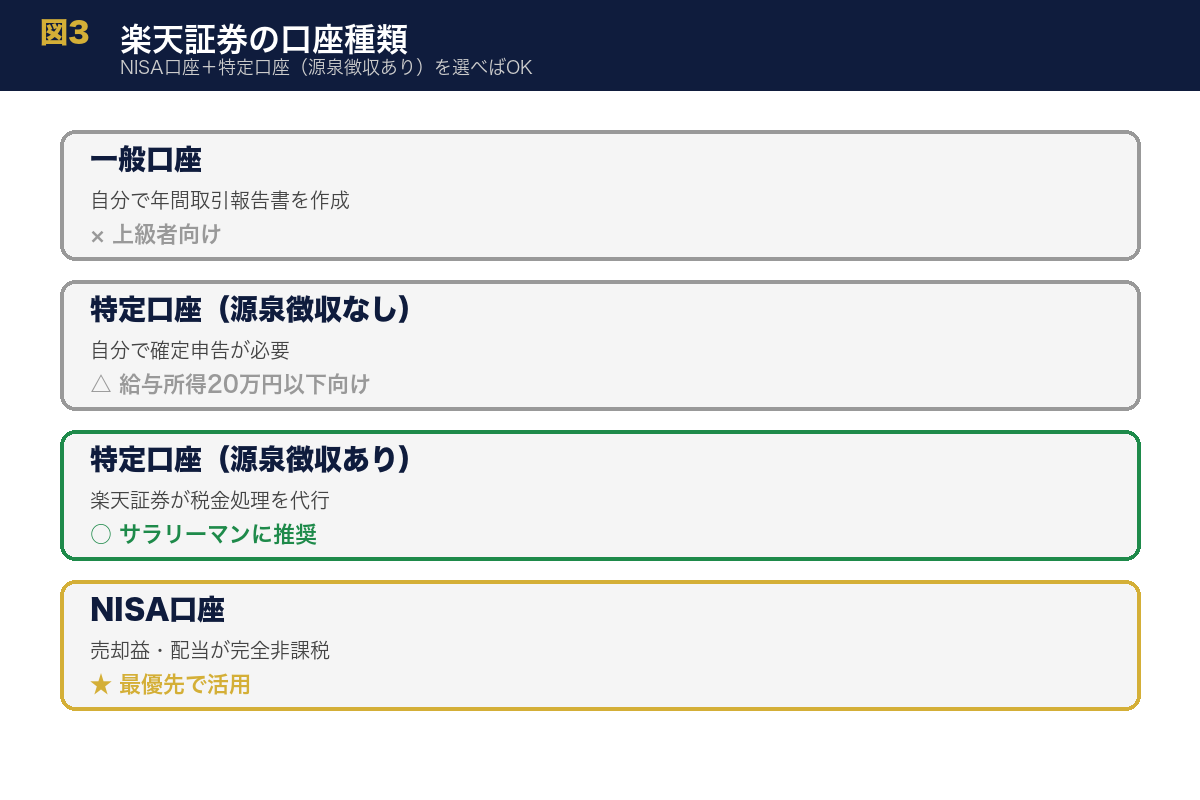Click the text 楽天証券が税金処理を代行
This screenshot has height=800, width=1200.
(x=210, y=500)
